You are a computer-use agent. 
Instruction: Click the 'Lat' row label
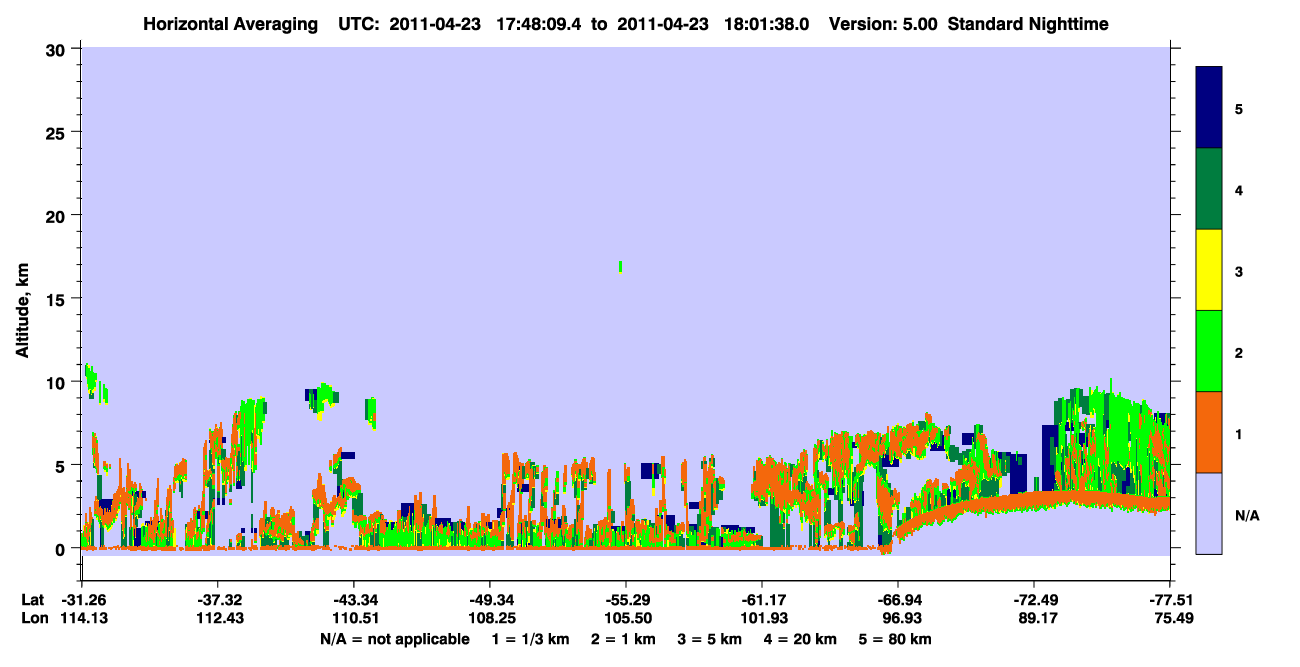32,600
